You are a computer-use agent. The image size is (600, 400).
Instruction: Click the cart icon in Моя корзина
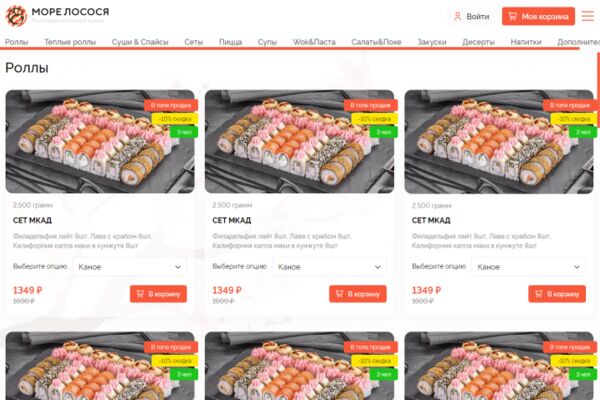click(x=513, y=16)
